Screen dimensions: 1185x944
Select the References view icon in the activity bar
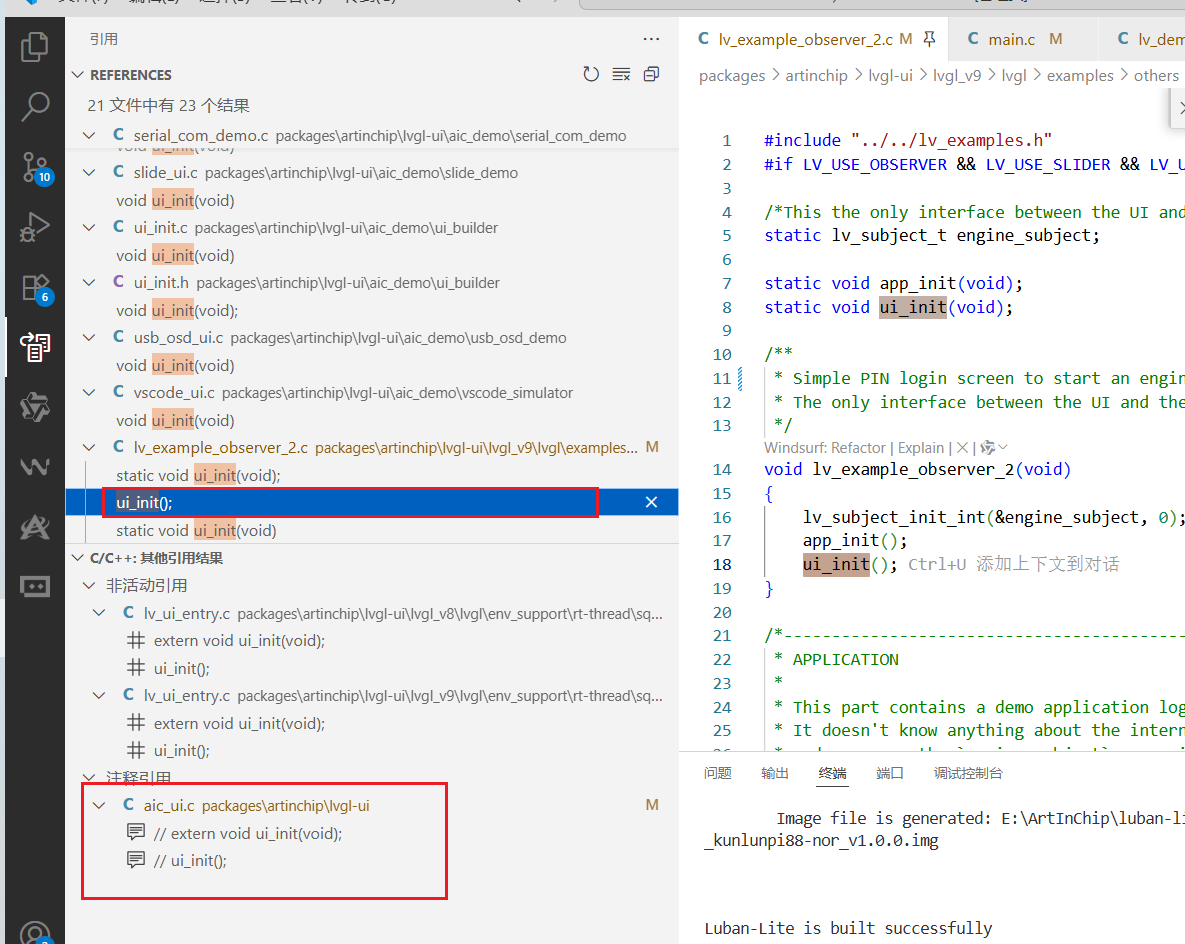pyautogui.click(x=35, y=347)
